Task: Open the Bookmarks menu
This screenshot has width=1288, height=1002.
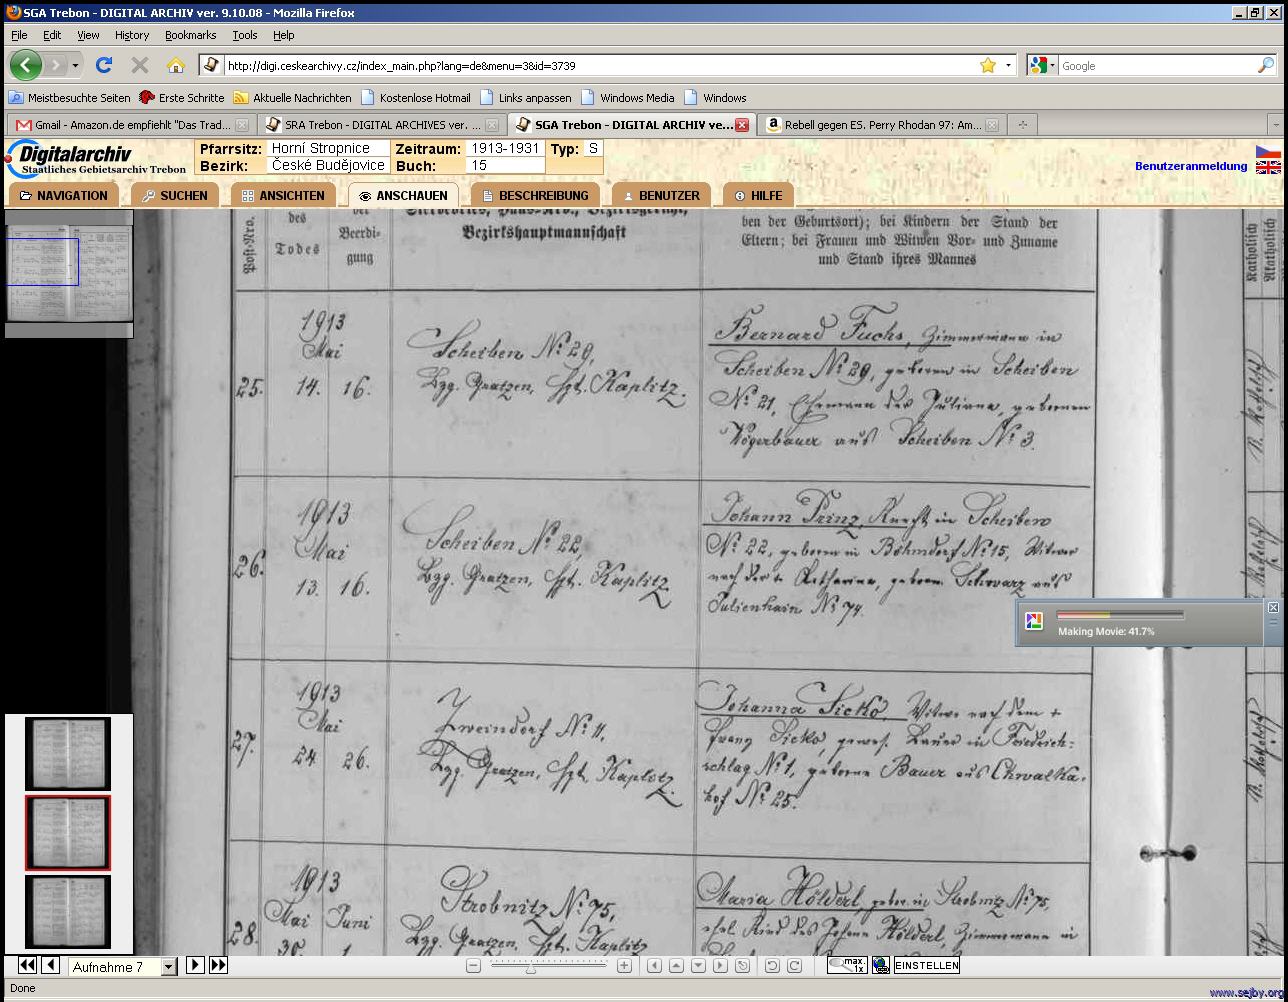Action: (190, 35)
